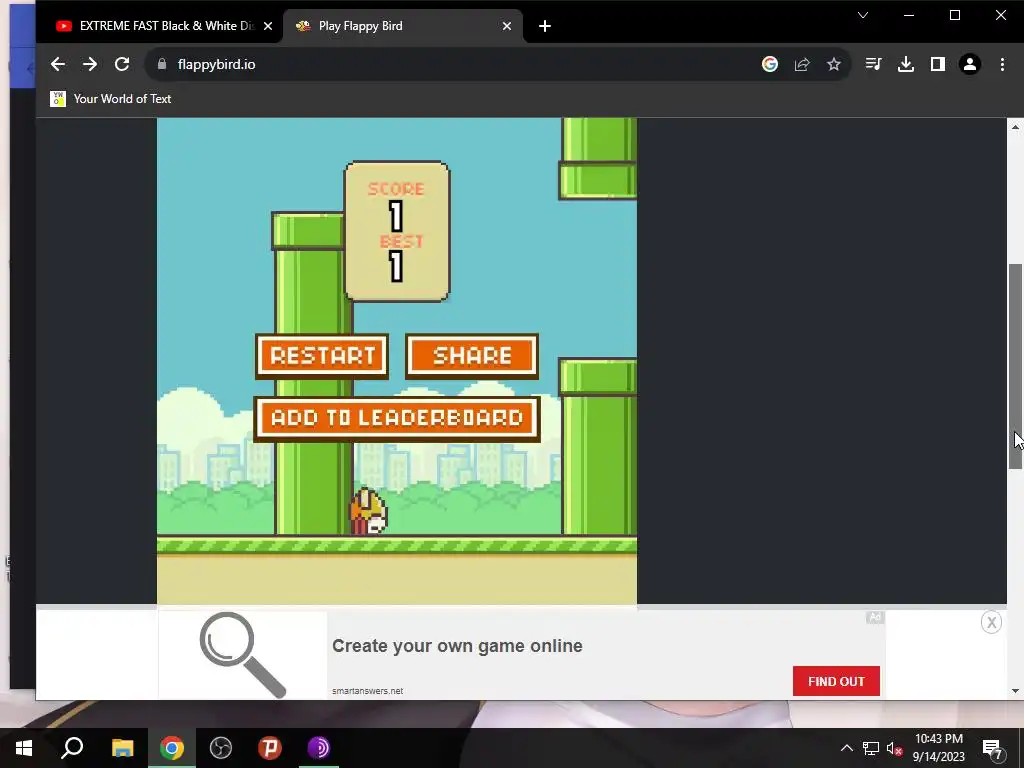Screen dimensions: 1024x768
Task: Click the scrollbar up arrow
Action: coord(1015,127)
